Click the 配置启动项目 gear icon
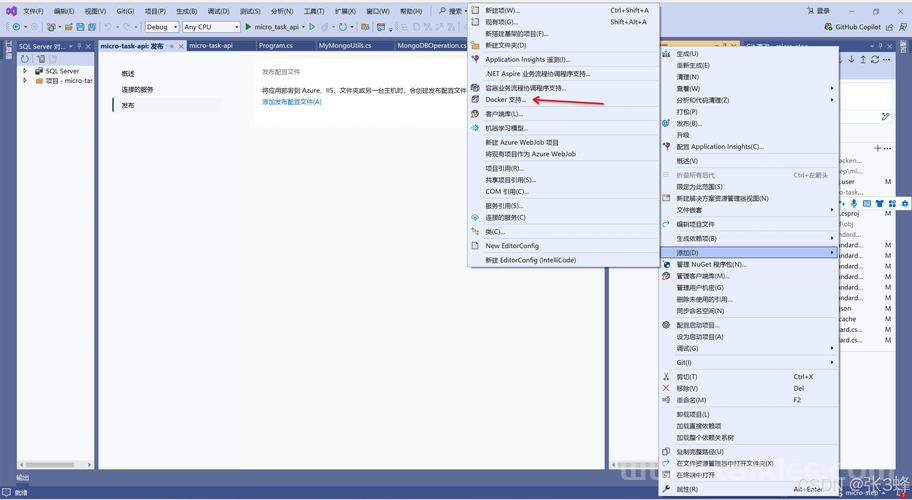 coord(666,325)
